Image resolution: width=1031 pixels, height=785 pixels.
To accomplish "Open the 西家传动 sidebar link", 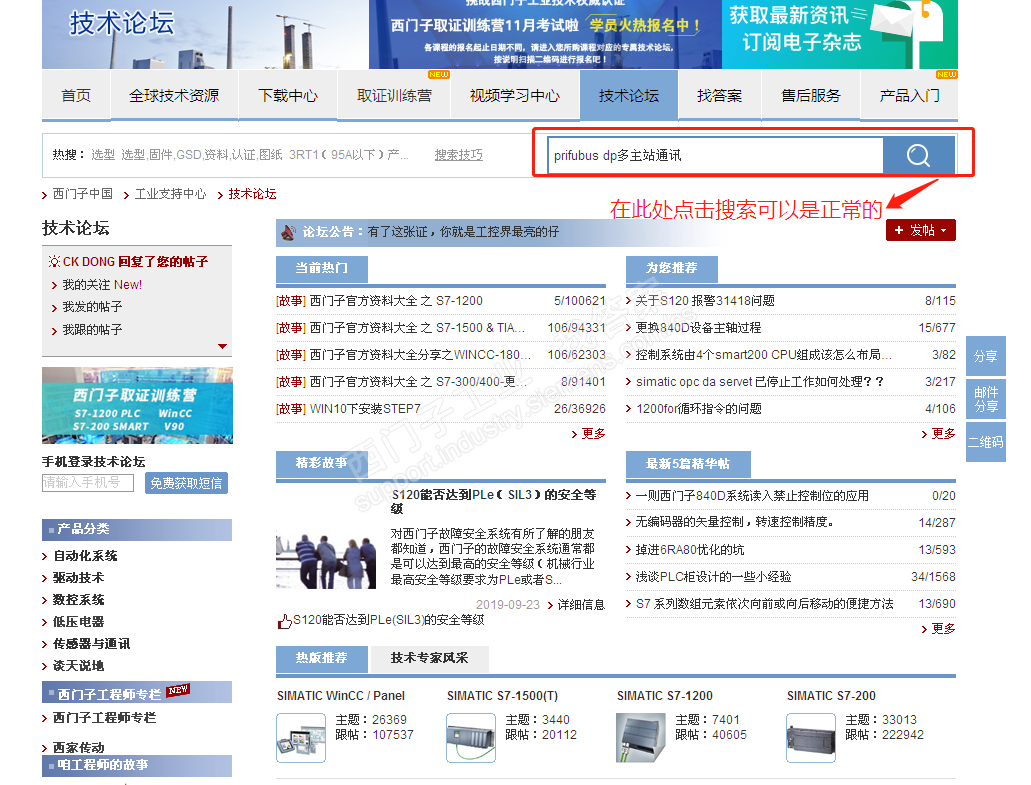I will click(x=79, y=748).
